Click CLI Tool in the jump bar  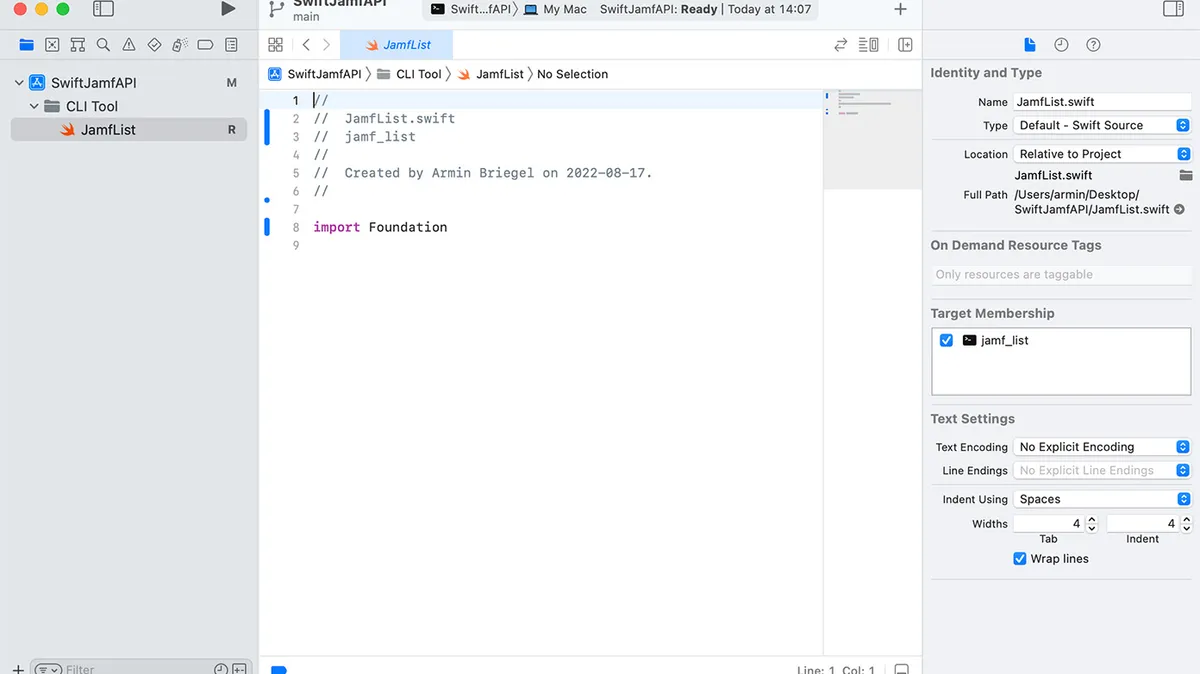point(417,74)
